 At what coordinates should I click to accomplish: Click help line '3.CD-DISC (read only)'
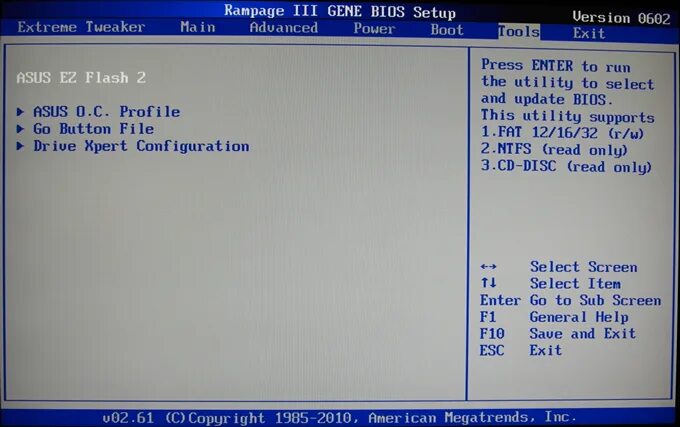566,166
